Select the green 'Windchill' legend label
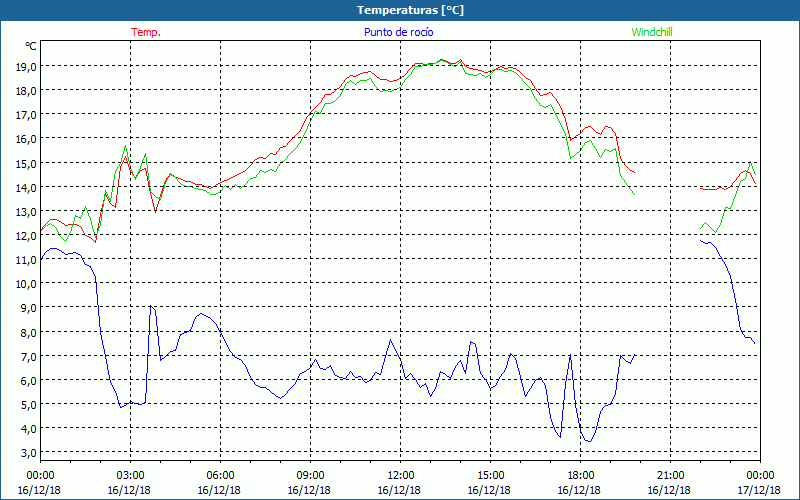This screenshot has width=800, height=500. [652, 32]
